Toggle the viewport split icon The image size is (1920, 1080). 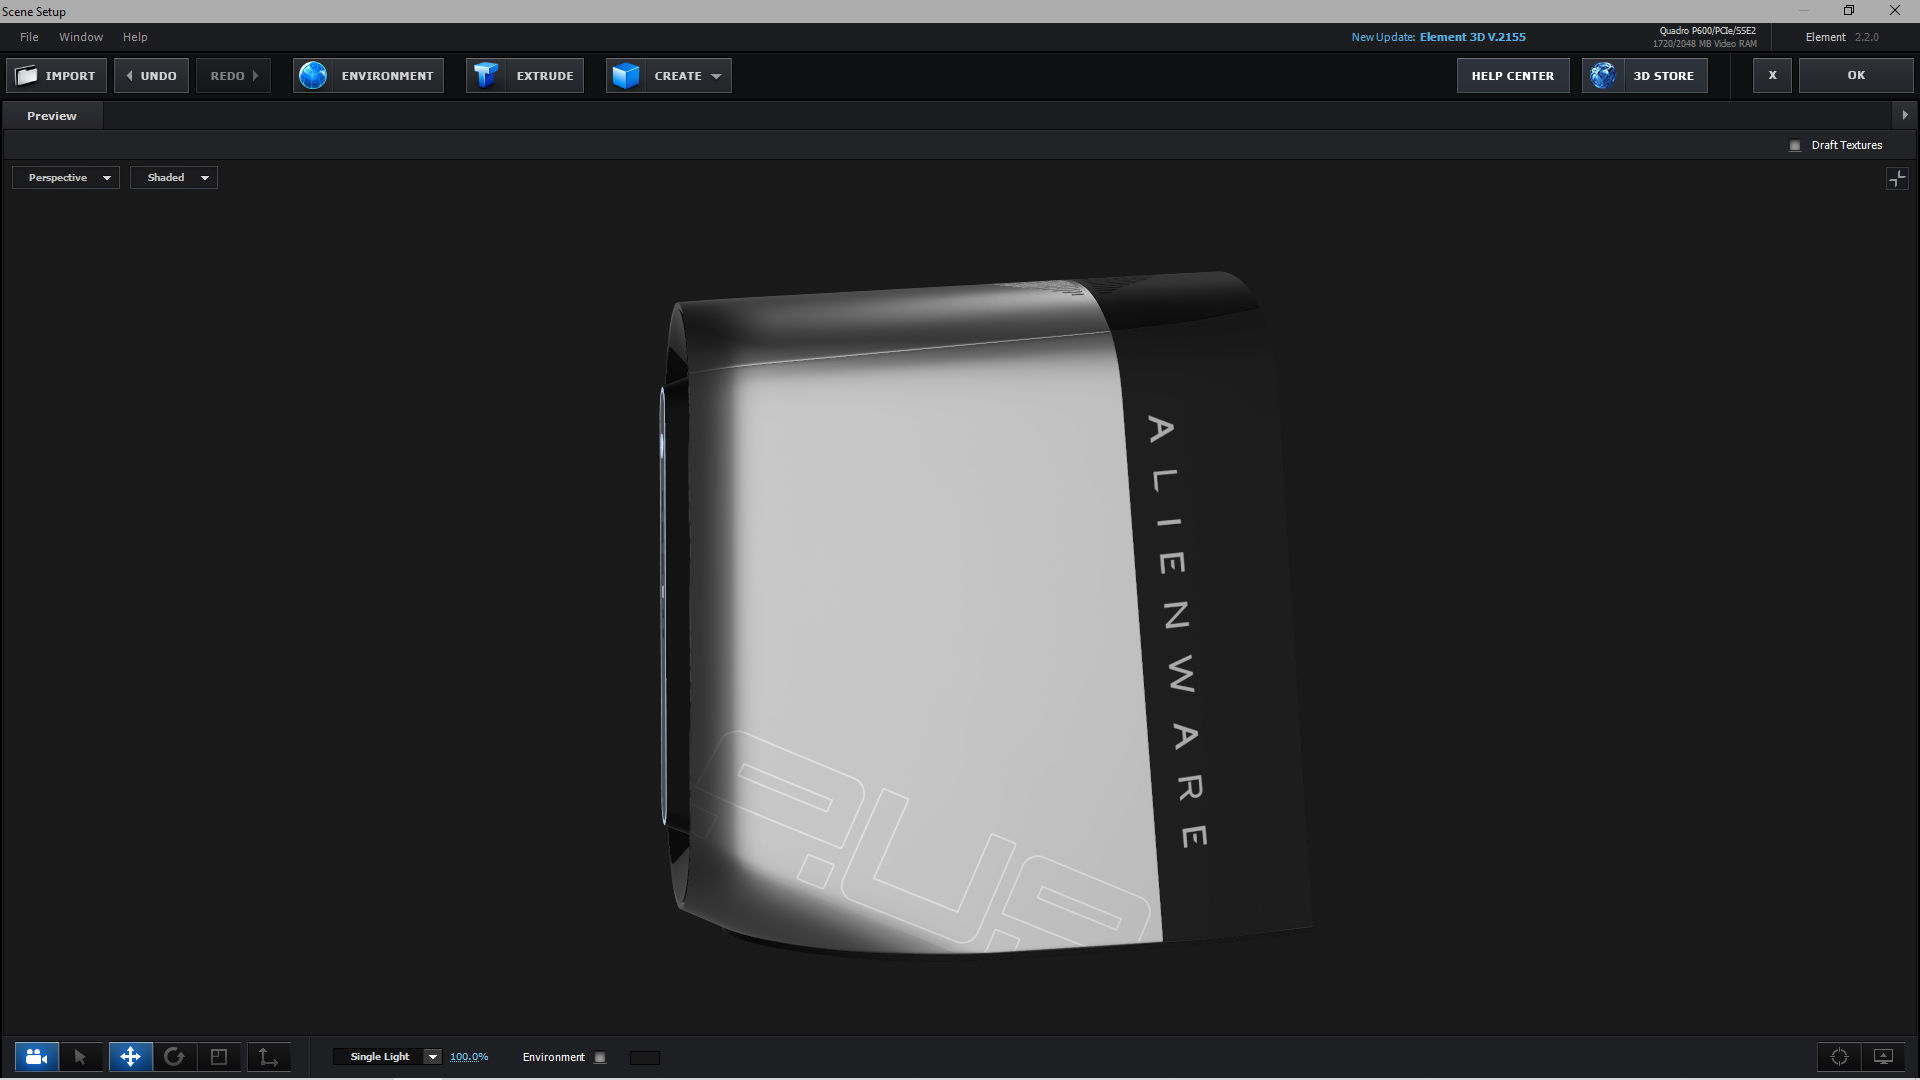click(x=1897, y=179)
